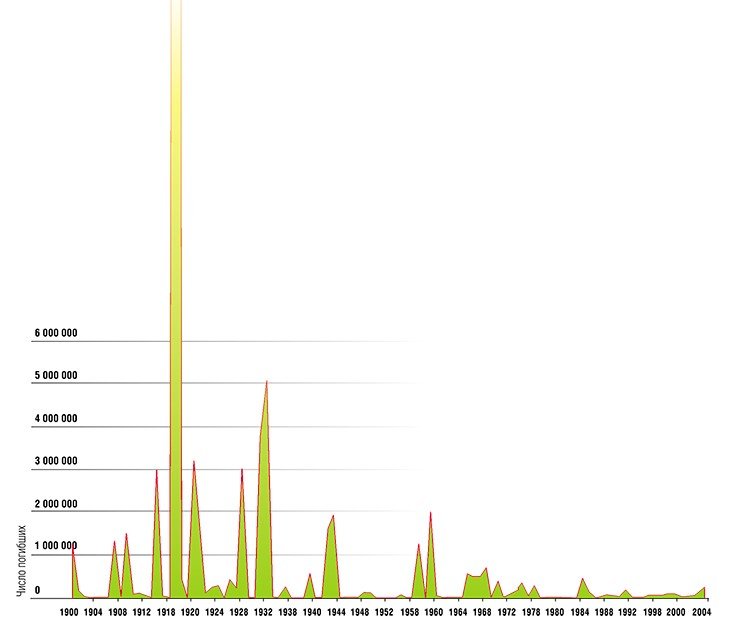Select the year 1944 label
The width and height of the screenshot is (740, 632).
(x=336, y=613)
